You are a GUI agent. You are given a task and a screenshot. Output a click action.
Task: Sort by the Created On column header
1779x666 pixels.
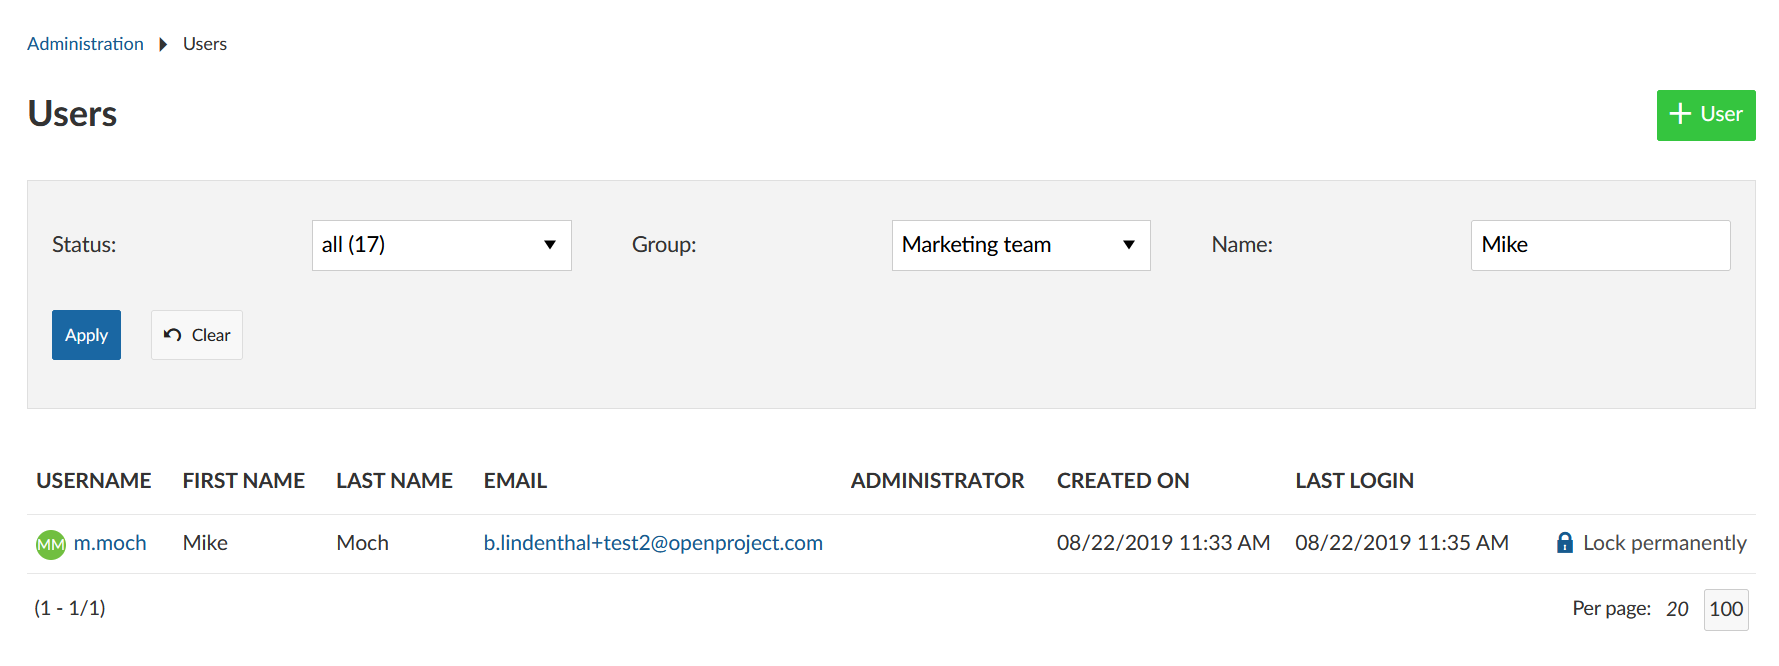(1122, 481)
